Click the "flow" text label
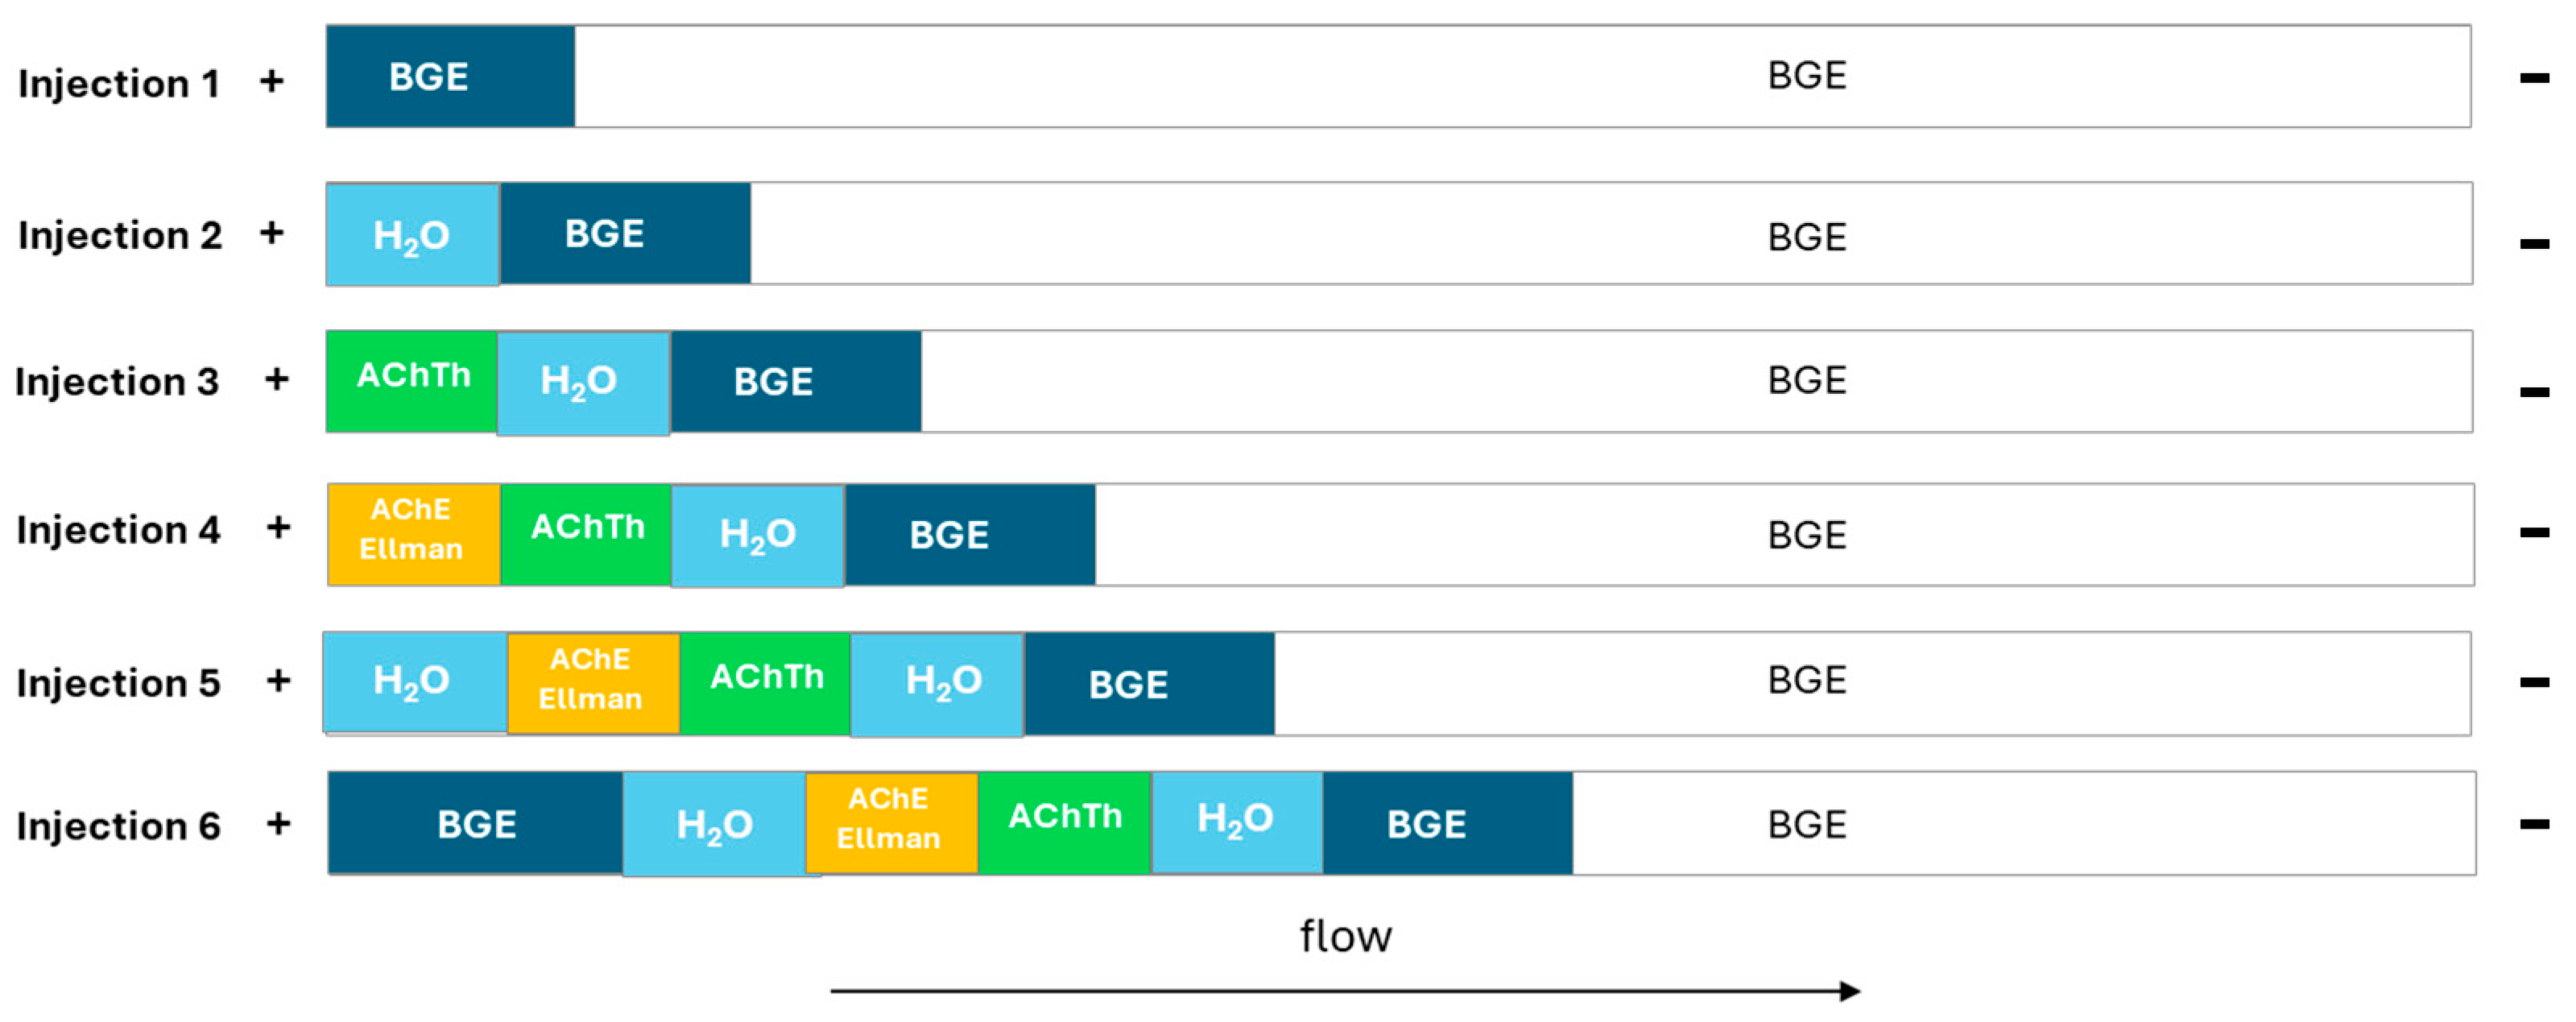Screen dimensions: 2576x1022 coord(1345,937)
